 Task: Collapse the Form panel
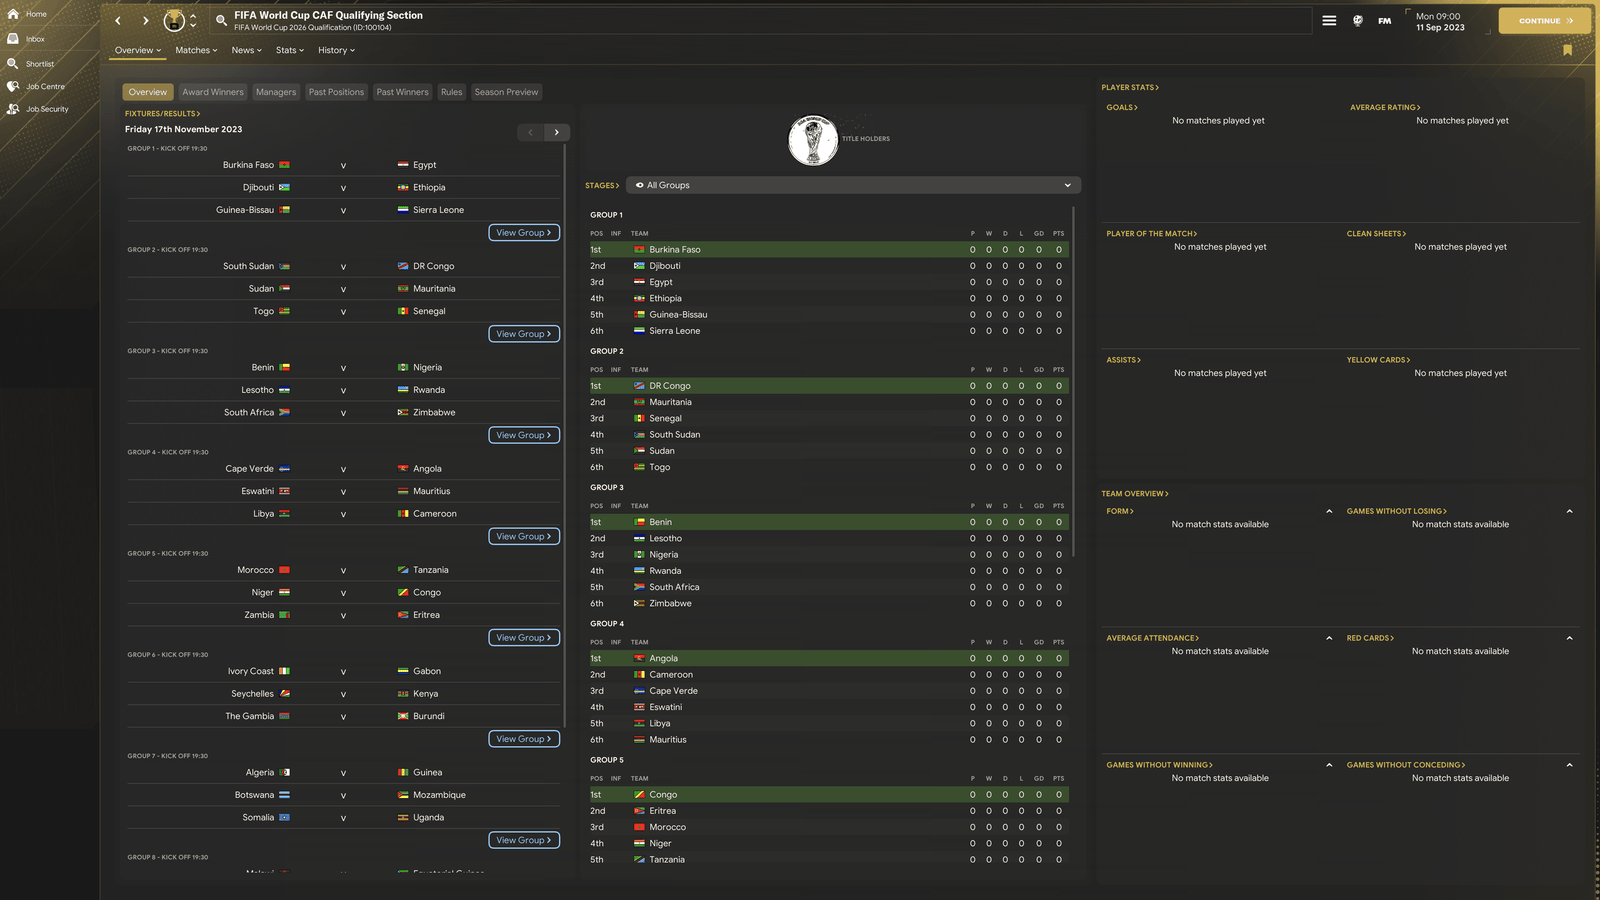click(x=1329, y=511)
